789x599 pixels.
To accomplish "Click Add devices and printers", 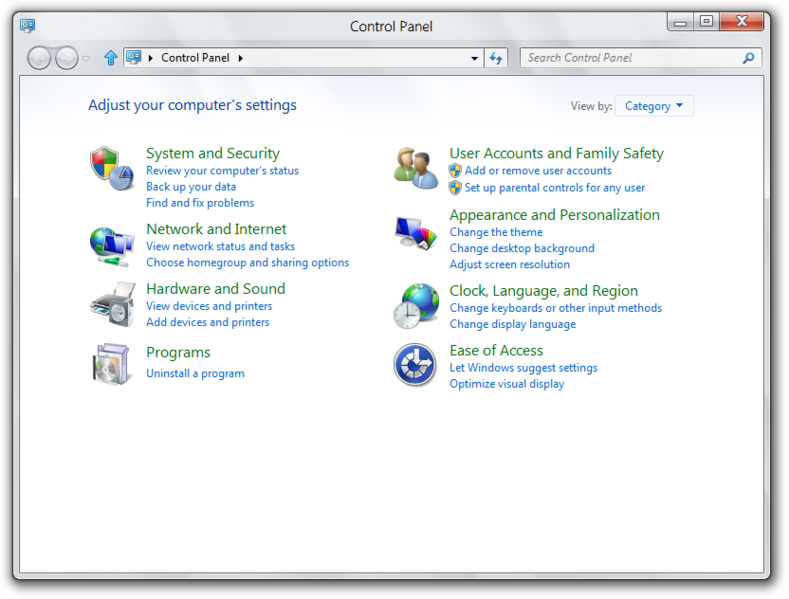I will (207, 322).
